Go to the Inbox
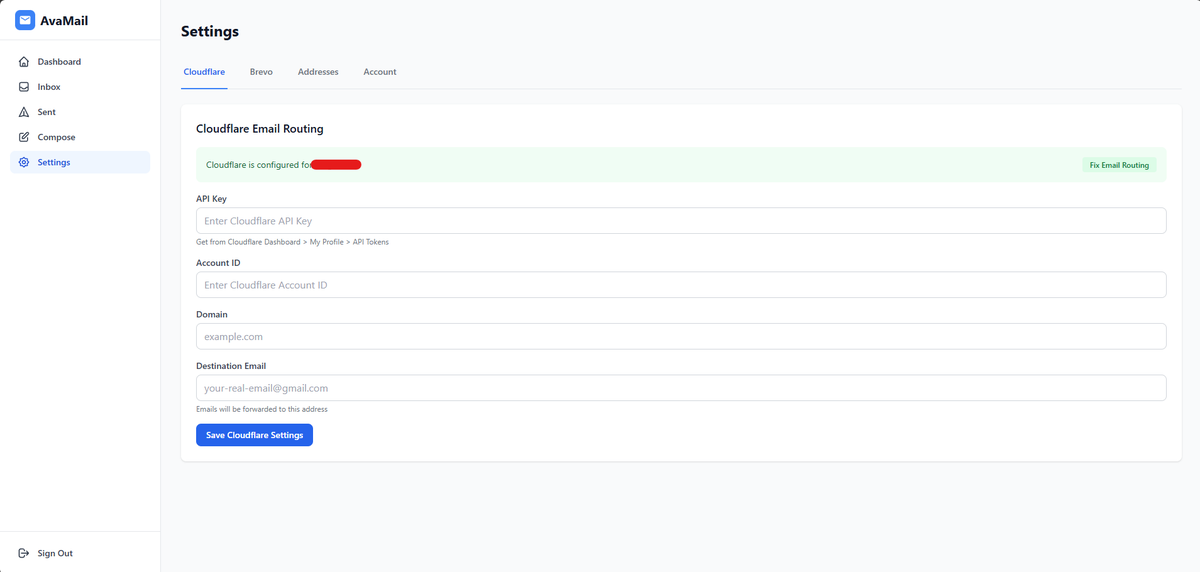Screen dimensions: 1200x572 tap(80, 87)
